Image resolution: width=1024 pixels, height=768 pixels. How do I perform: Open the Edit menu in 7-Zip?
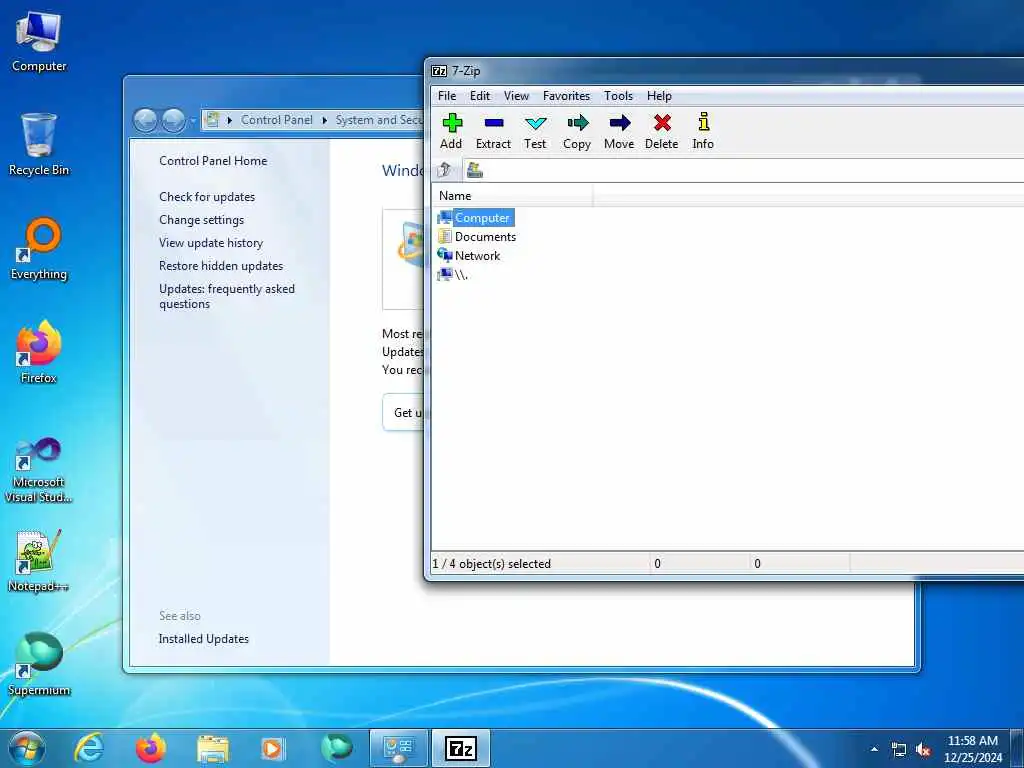point(480,96)
